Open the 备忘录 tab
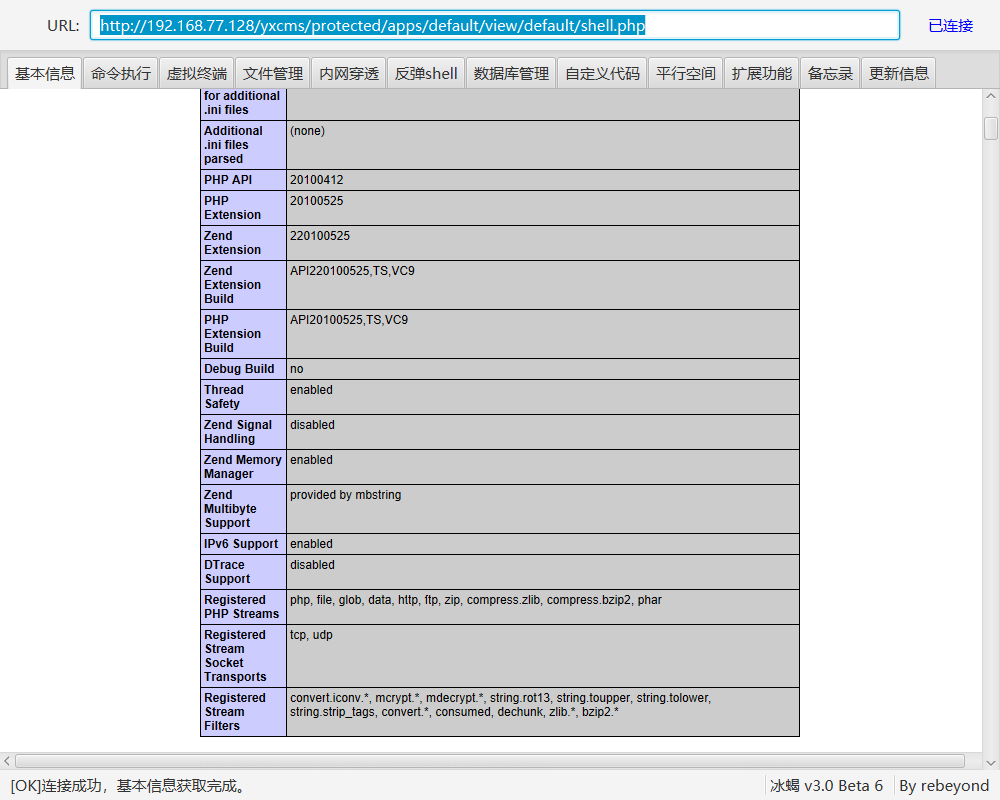 (830, 72)
